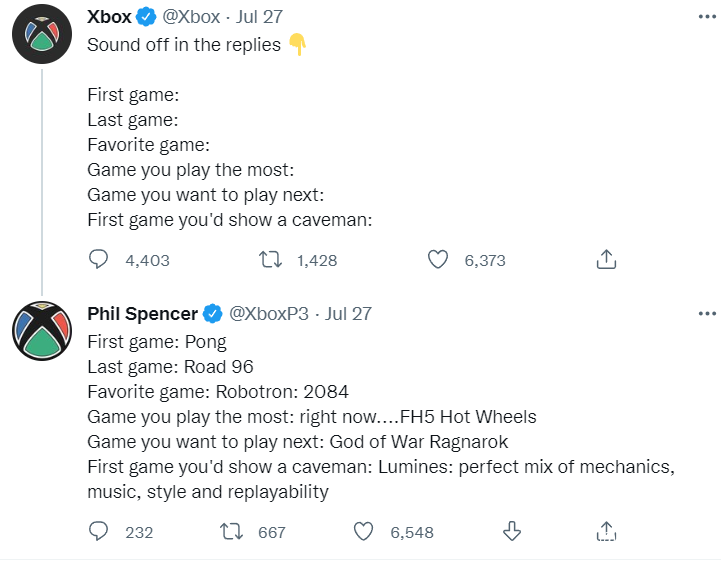The width and height of the screenshot is (721, 562).
Task: Click the Xbox verified badge
Action: (x=145, y=18)
